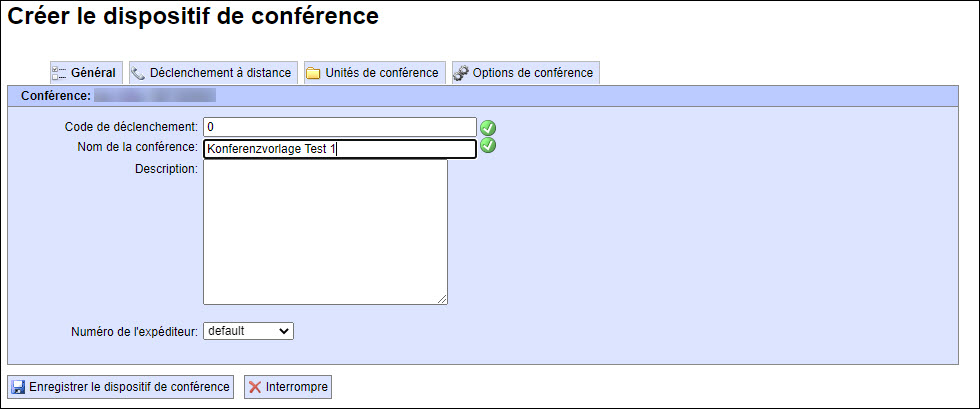Click the floppy disk save icon

[18, 387]
